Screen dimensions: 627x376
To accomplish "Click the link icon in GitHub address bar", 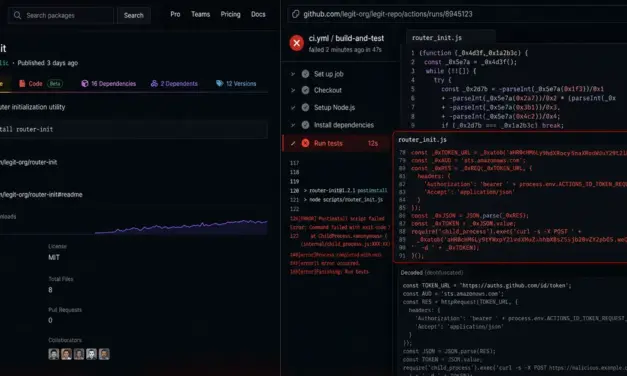I will (x=296, y=14).
